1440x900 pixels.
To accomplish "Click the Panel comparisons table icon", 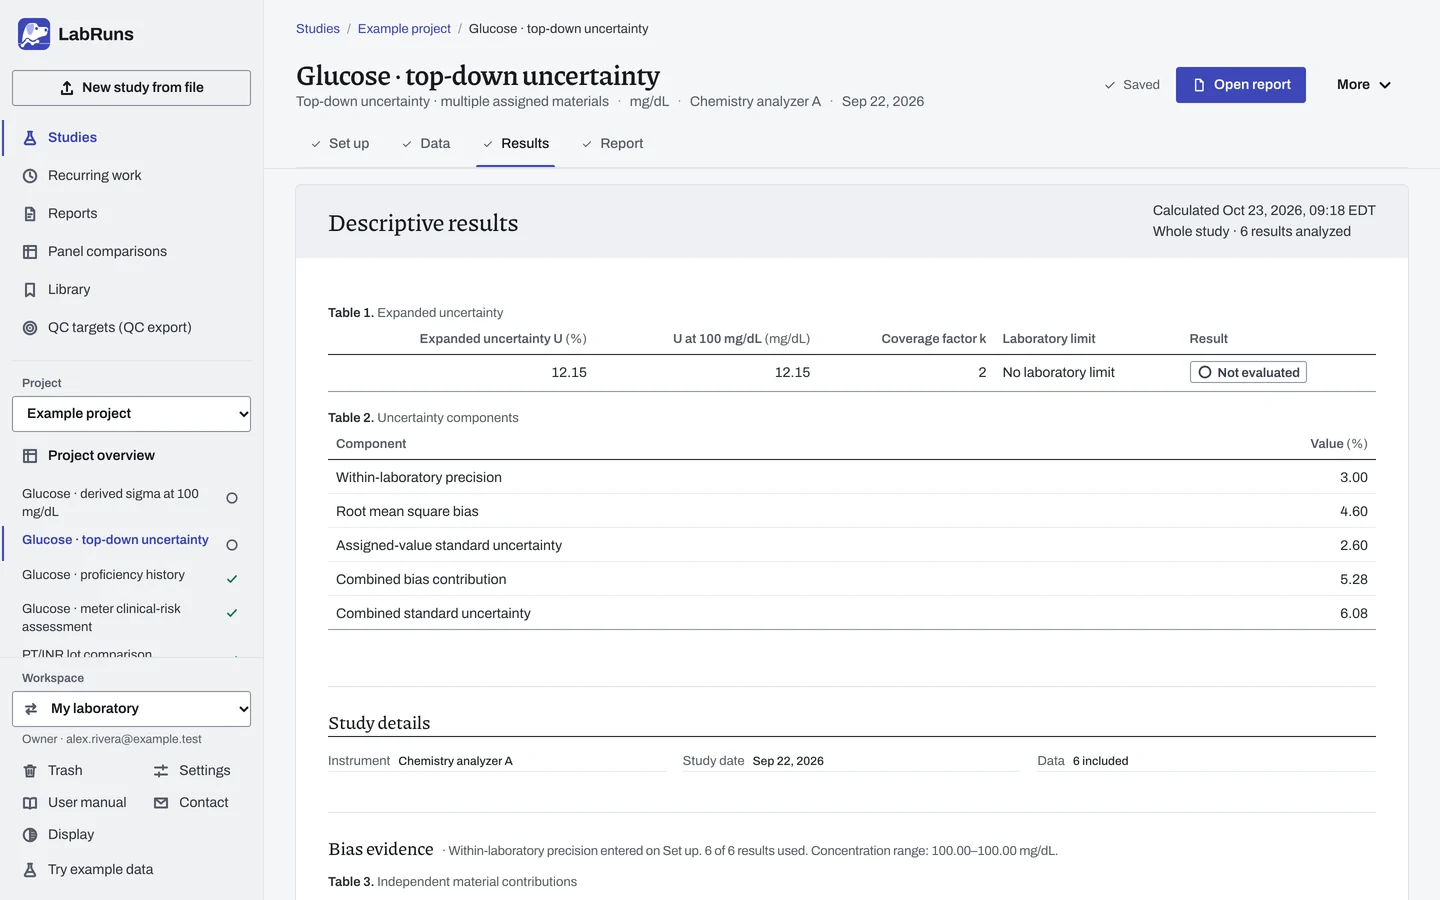I will pos(30,252).
